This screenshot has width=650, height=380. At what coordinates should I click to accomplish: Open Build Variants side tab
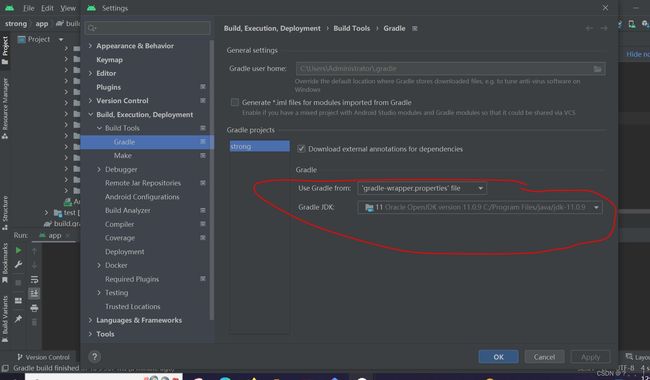[5, 319]
